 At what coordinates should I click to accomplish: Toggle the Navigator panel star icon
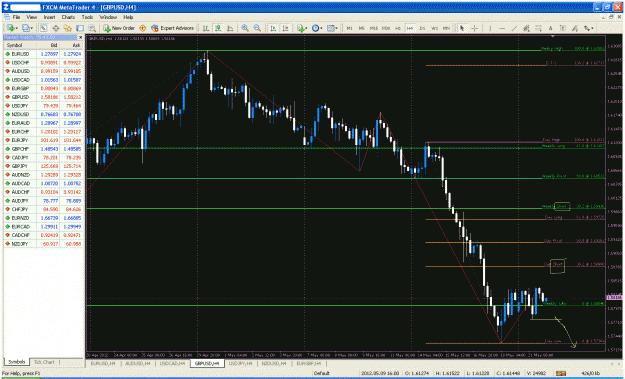tap(67, 28)
